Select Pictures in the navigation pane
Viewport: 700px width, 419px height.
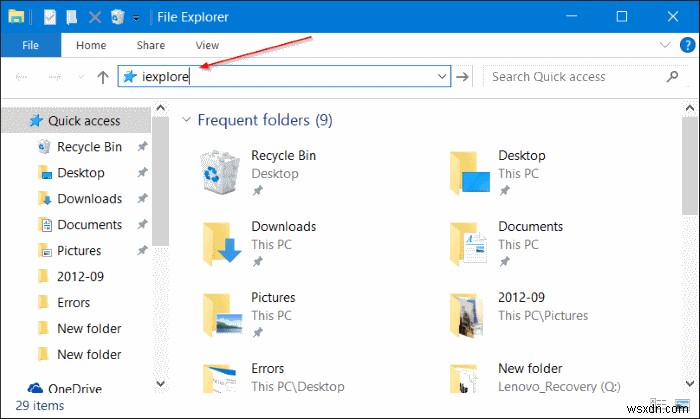pos(79,250)
